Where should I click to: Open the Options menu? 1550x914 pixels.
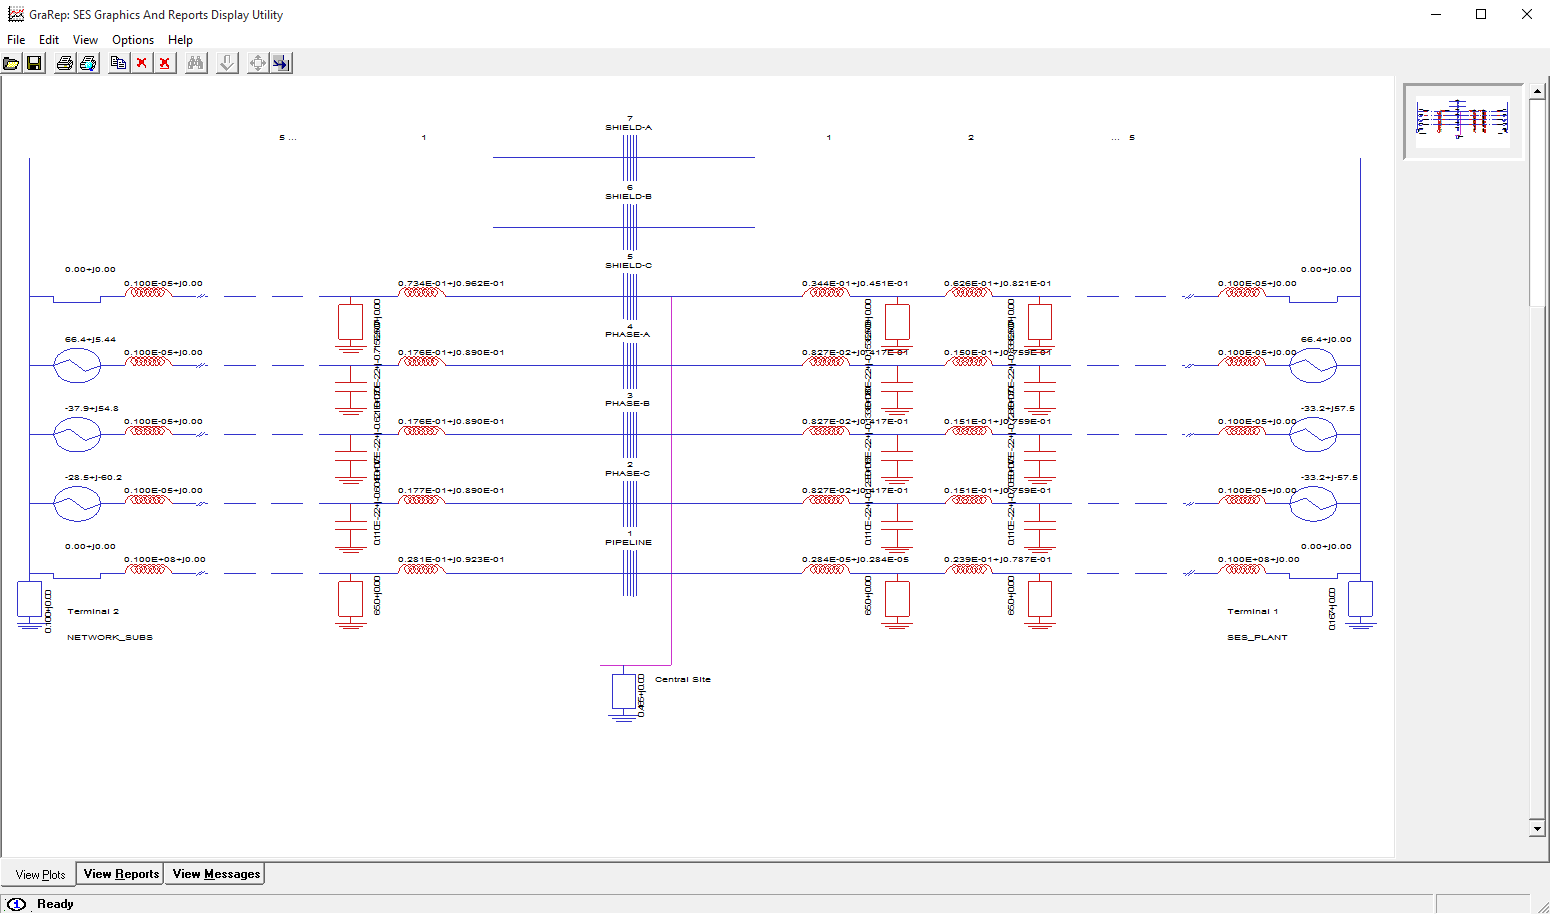(x=133, y=40)
